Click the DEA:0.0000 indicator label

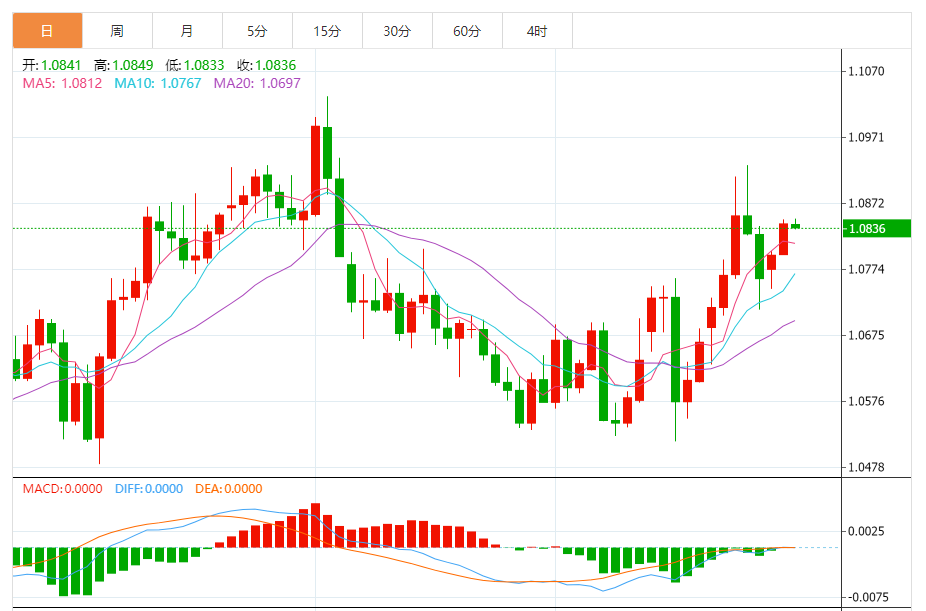tap(229, 489)
